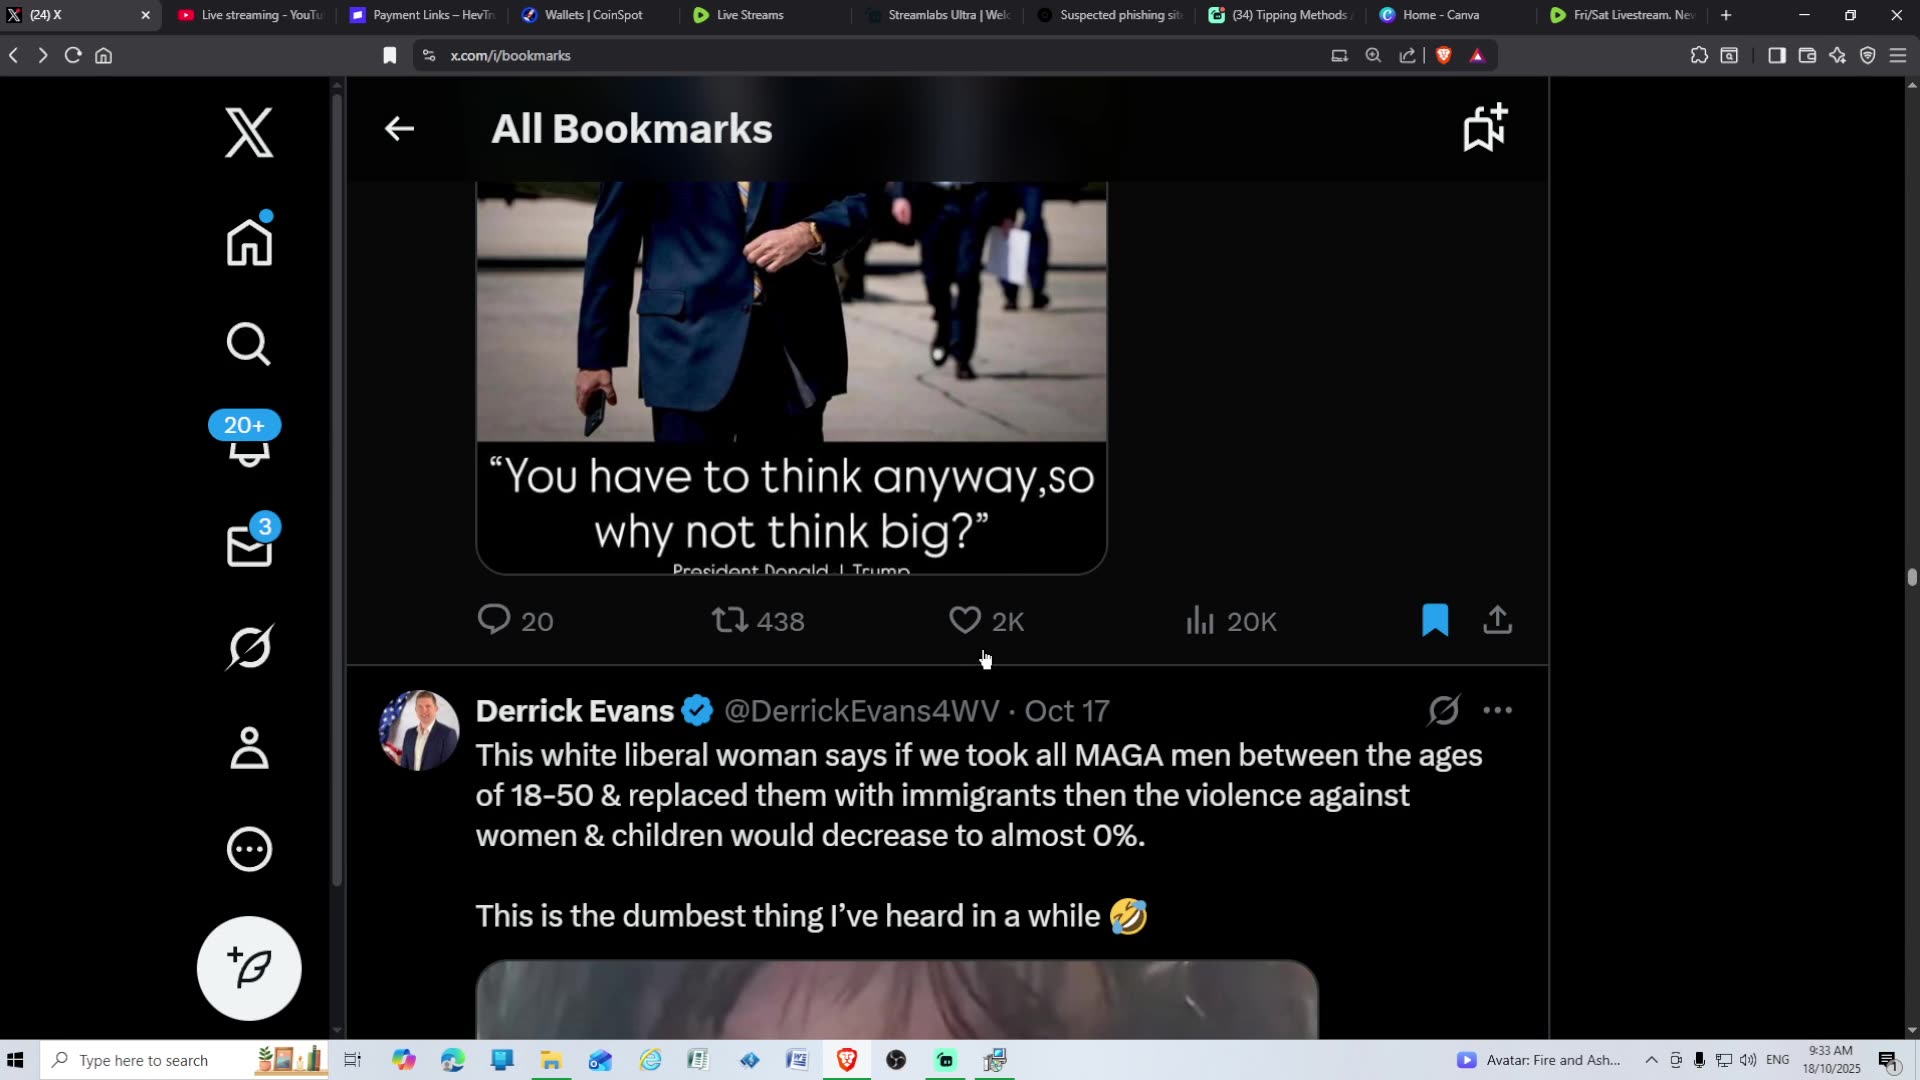The width and height of the screenshot is (1920, 1080).
Task: Open Profile icon in sidebar
Action: coord(249,748)
